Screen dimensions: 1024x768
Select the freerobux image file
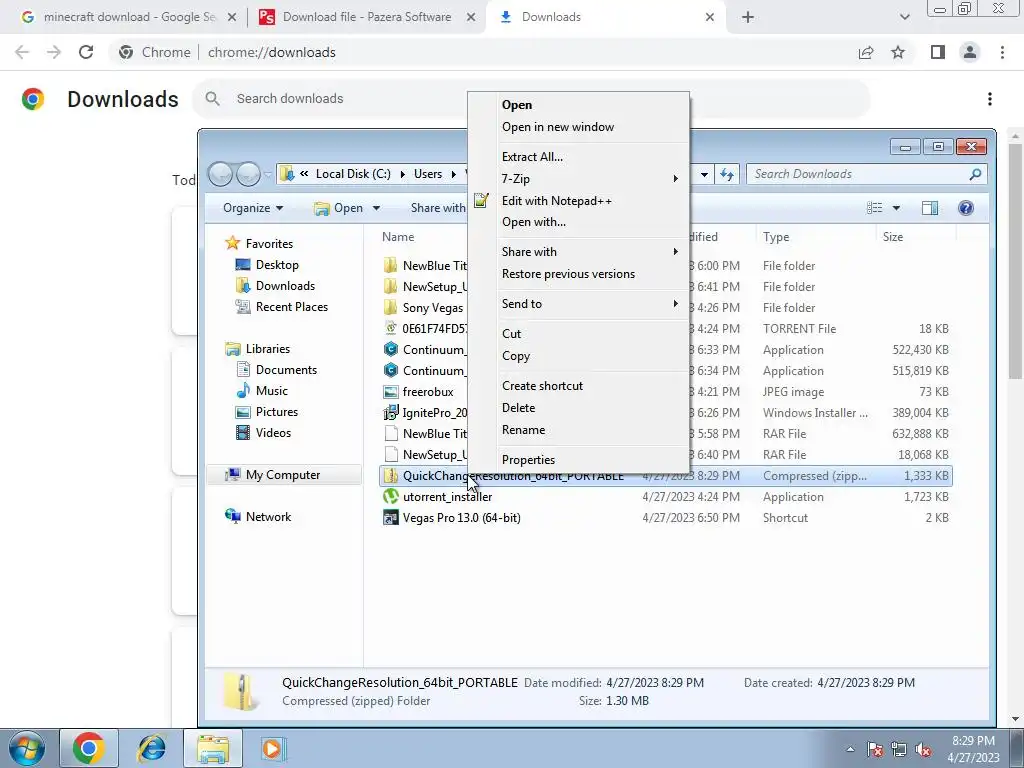click(428, 392)
